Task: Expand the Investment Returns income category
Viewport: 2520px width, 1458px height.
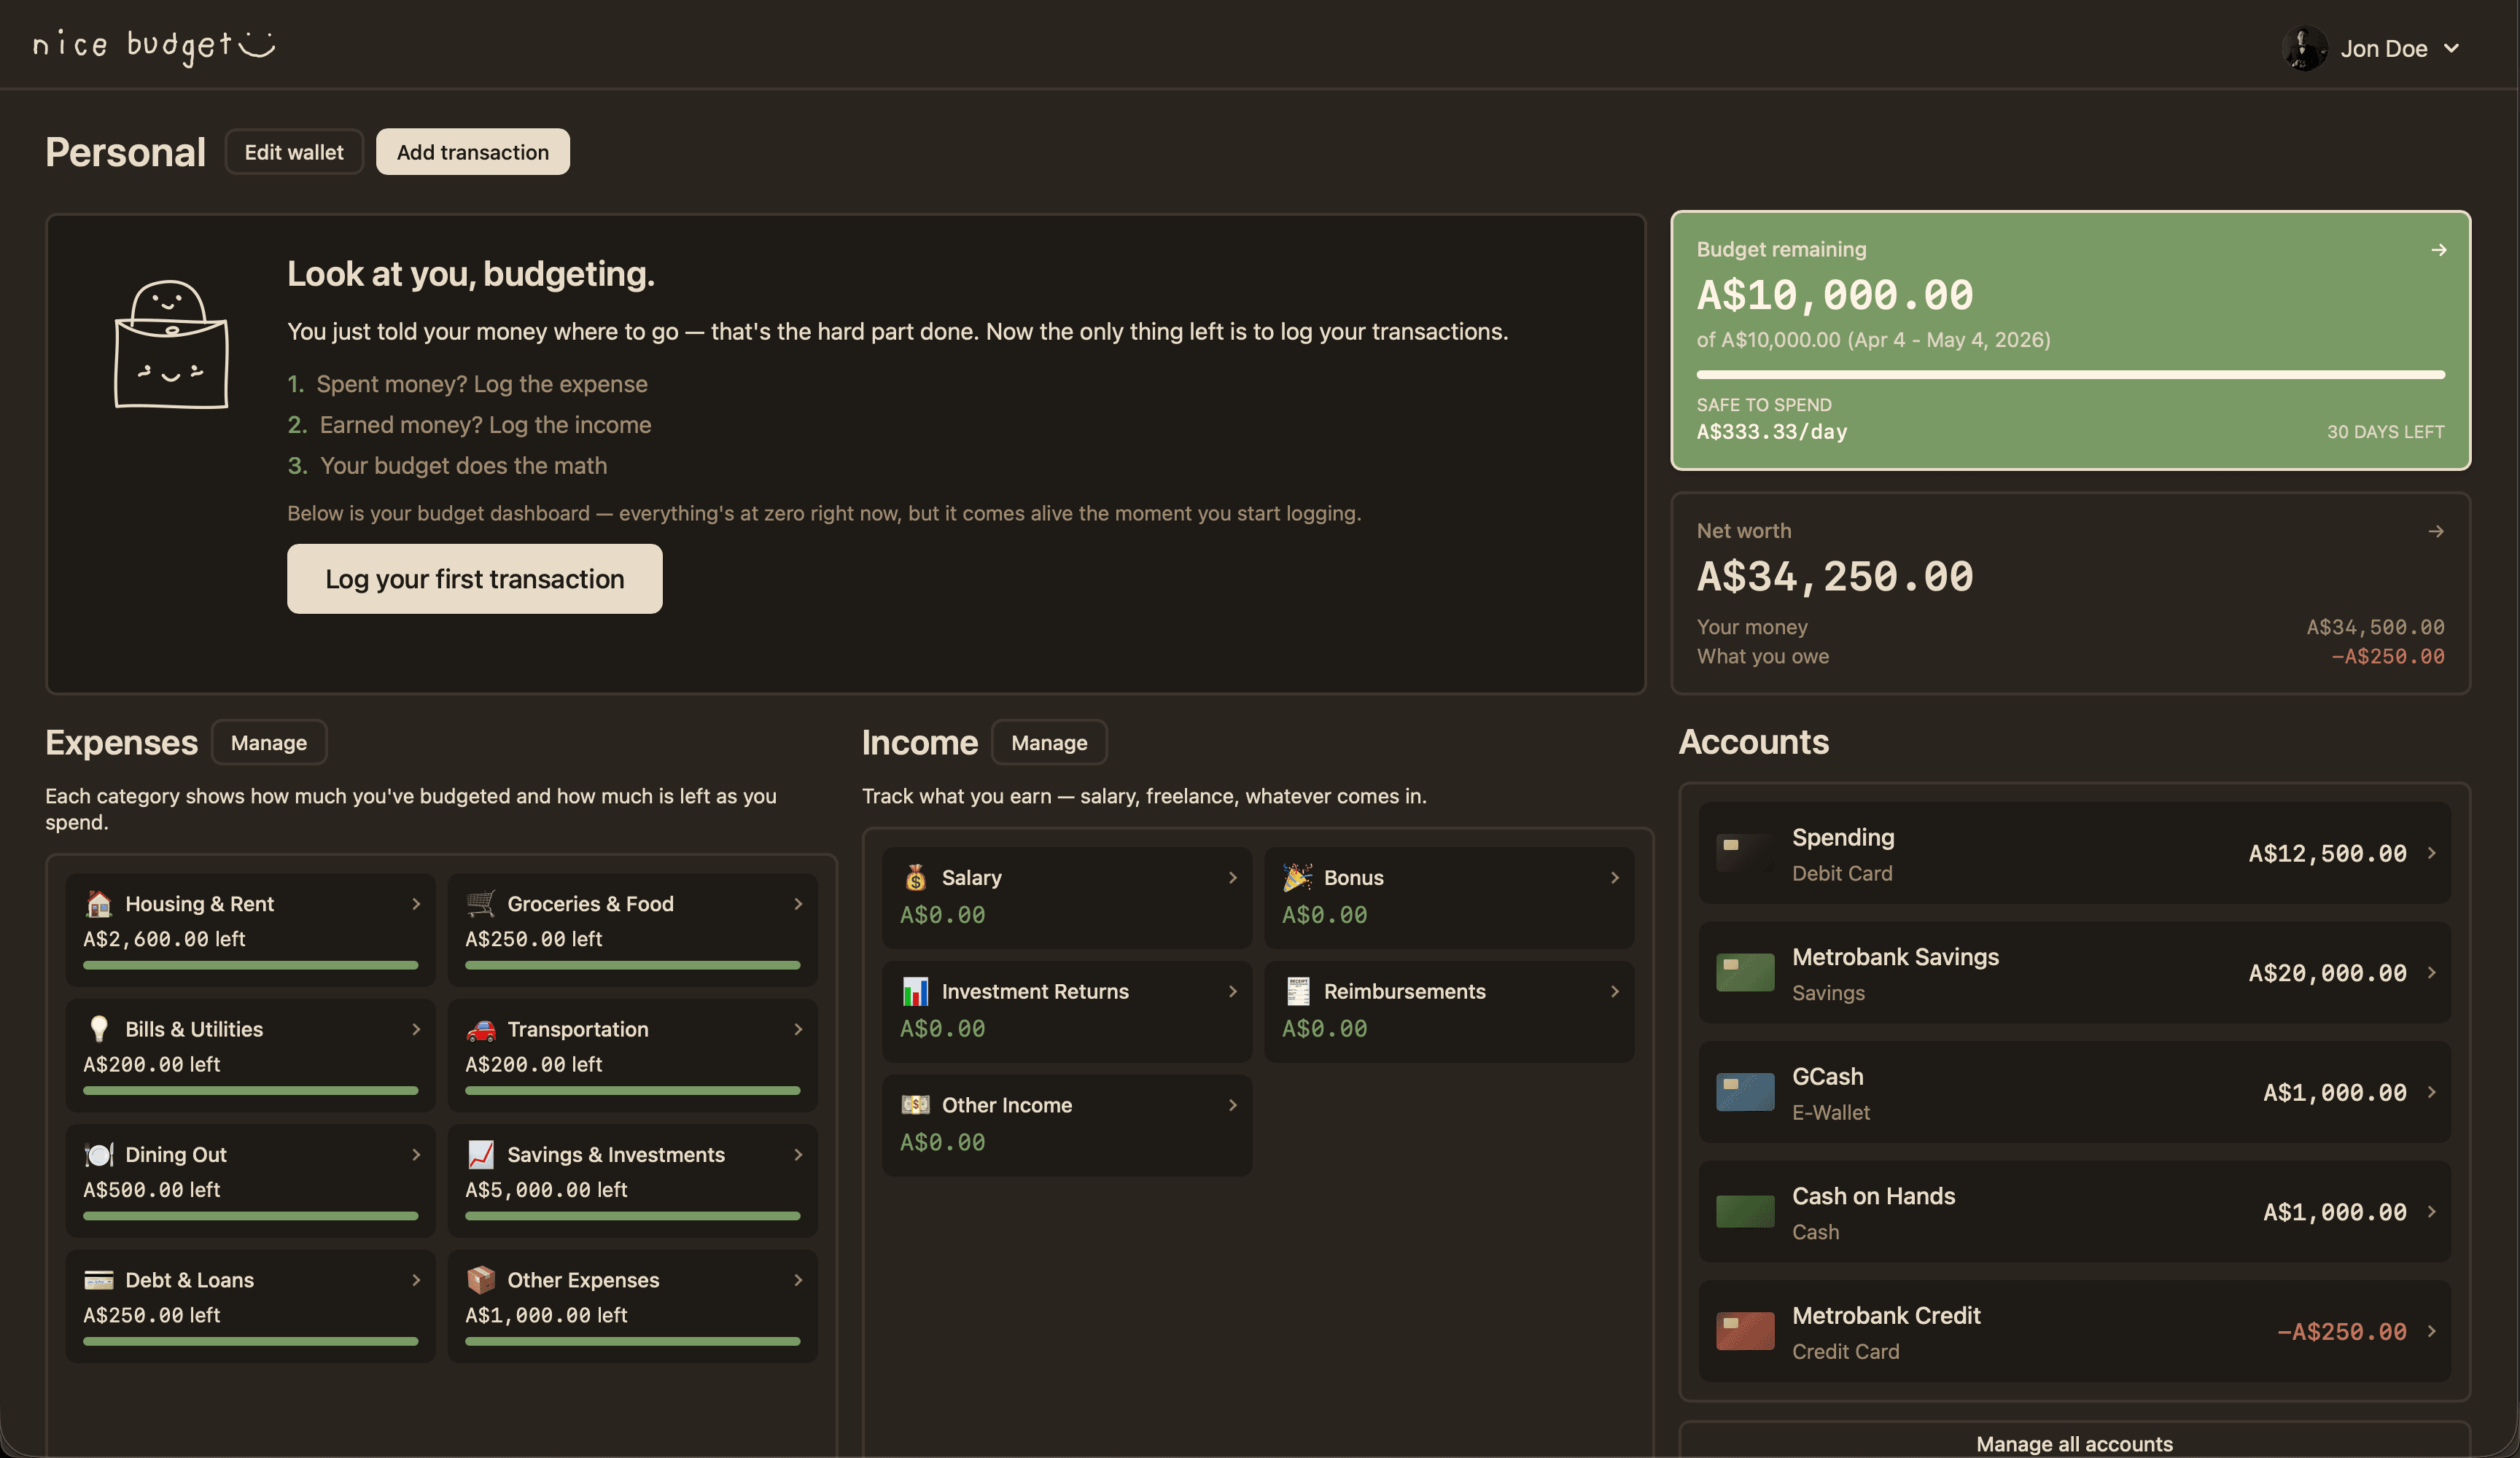Action: tap(1232, 991)
